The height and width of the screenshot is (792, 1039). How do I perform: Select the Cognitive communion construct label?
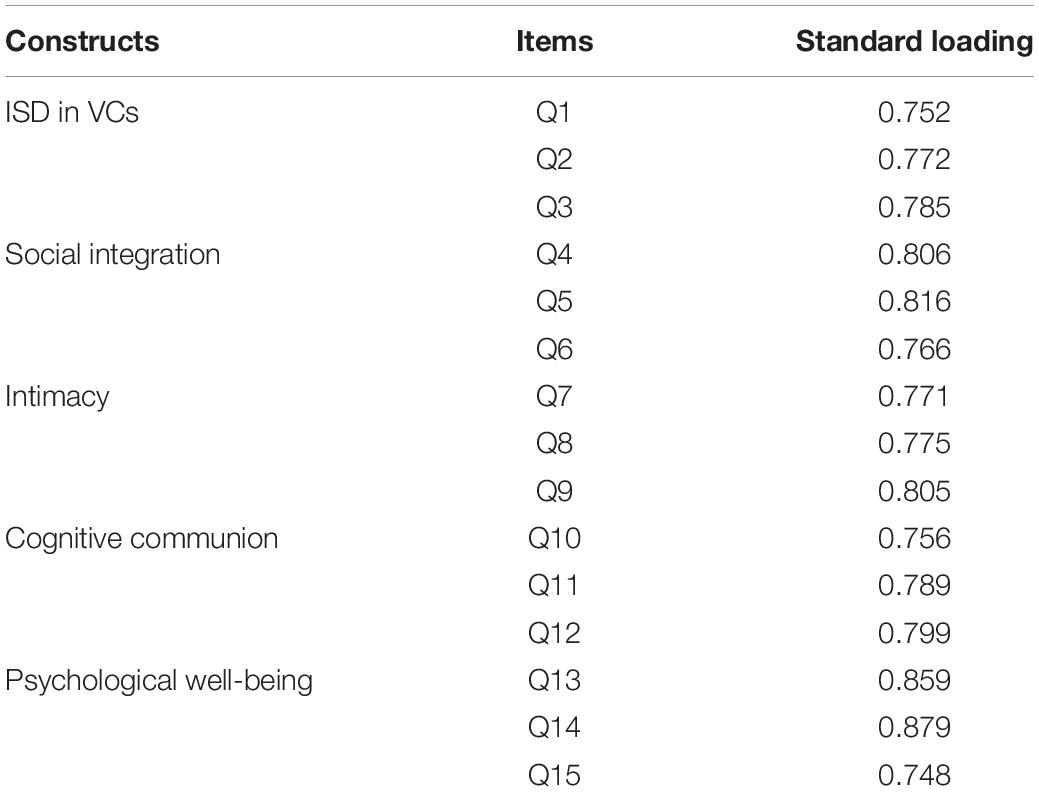[x=141, y=538]
